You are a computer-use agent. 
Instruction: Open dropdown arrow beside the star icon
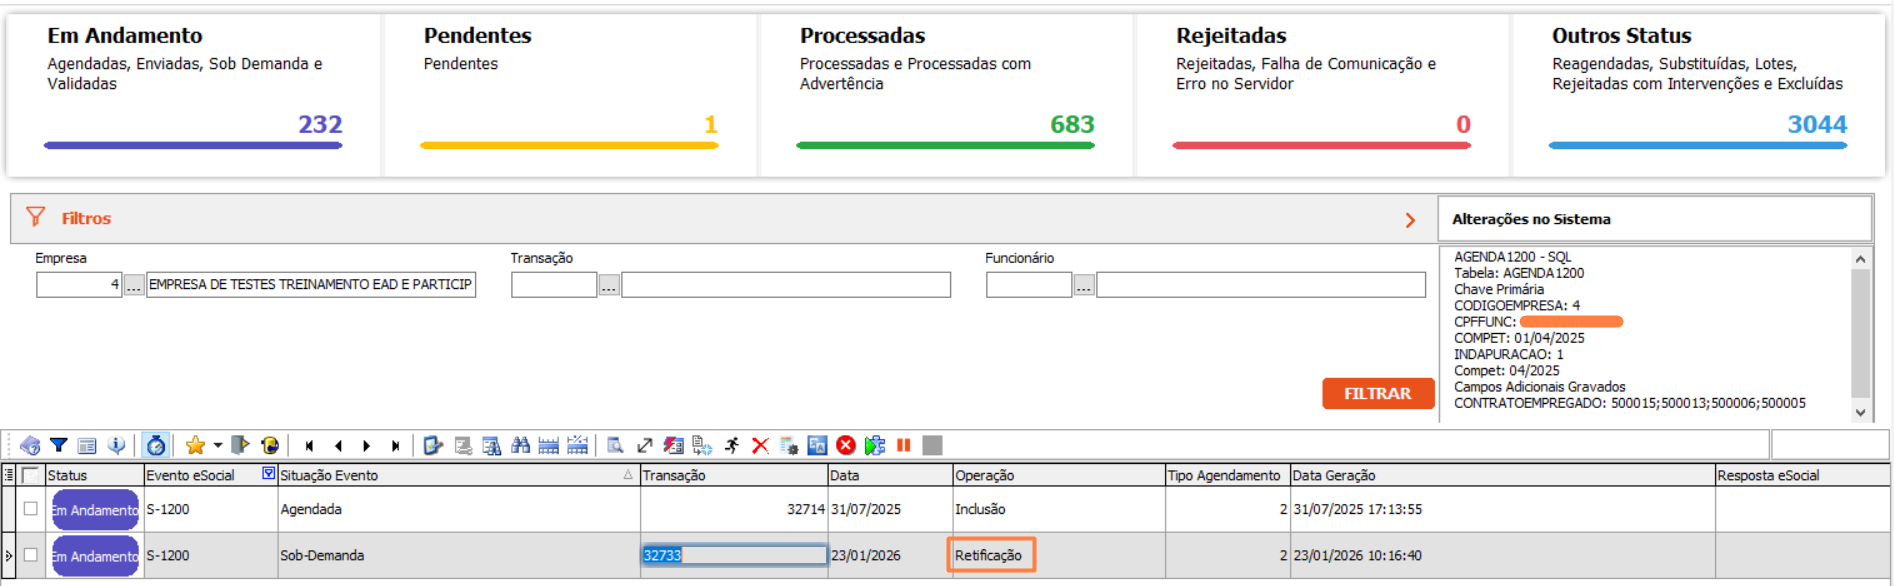(217, 446)
